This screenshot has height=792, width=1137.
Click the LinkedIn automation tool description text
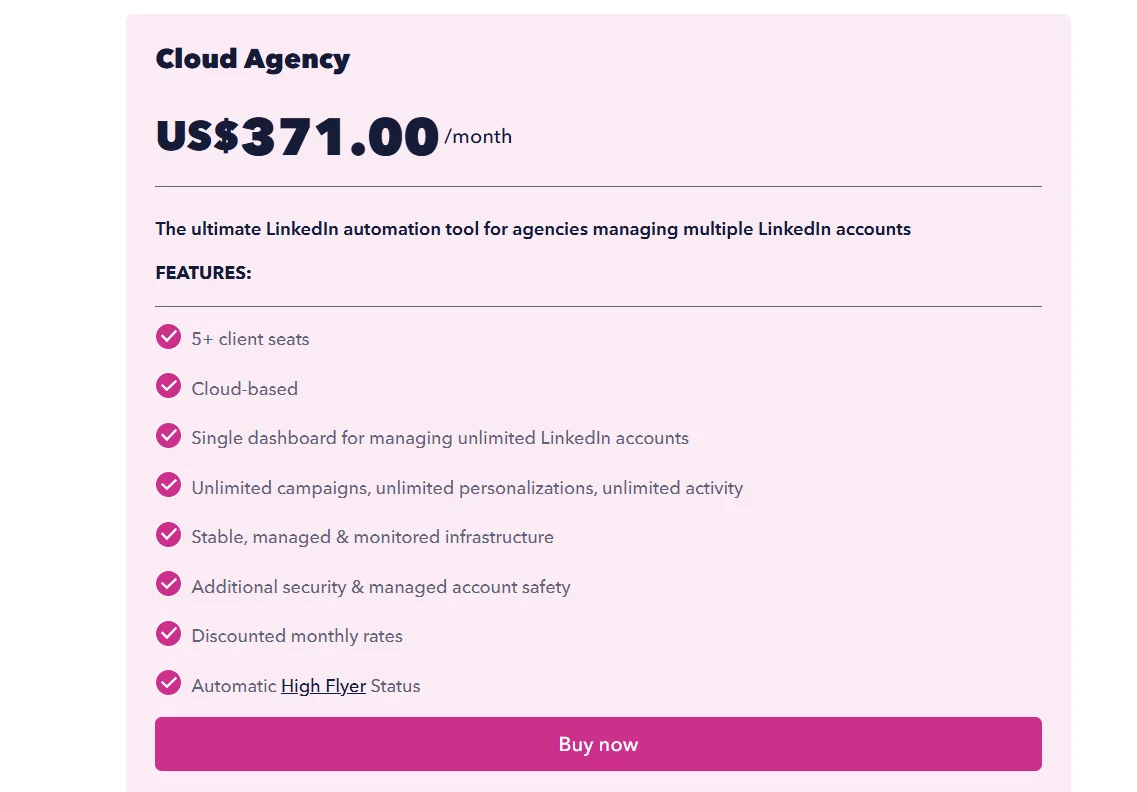tap(532, 229)
